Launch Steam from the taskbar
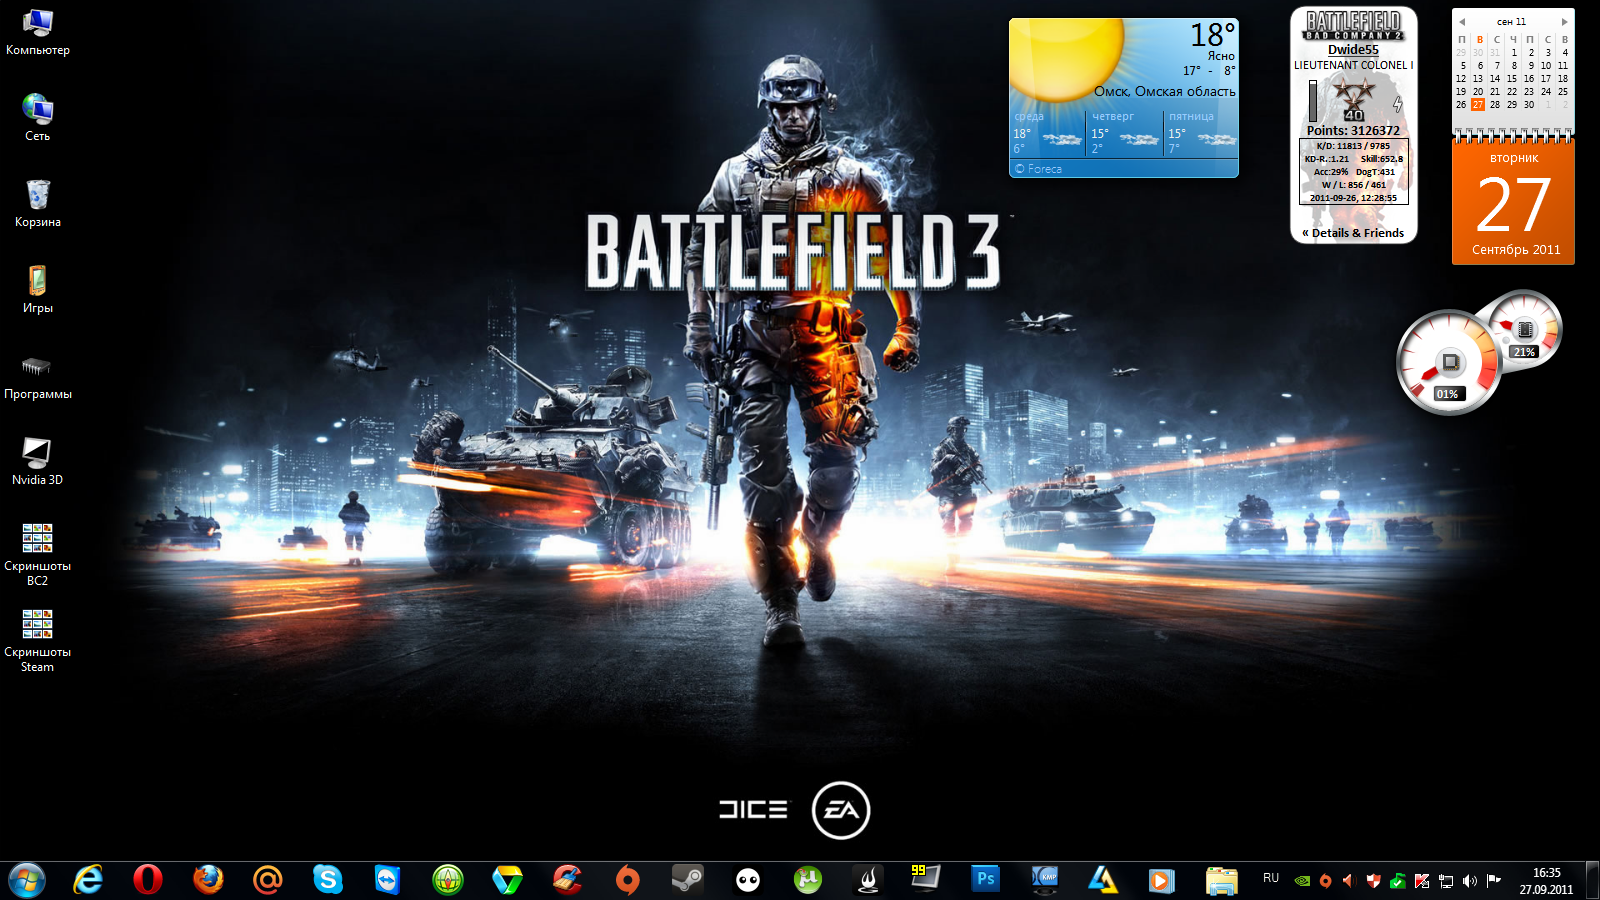Image resolution: width=1600 pixels, height=900 pixels. pyautogui.click(x=688, y=880)
